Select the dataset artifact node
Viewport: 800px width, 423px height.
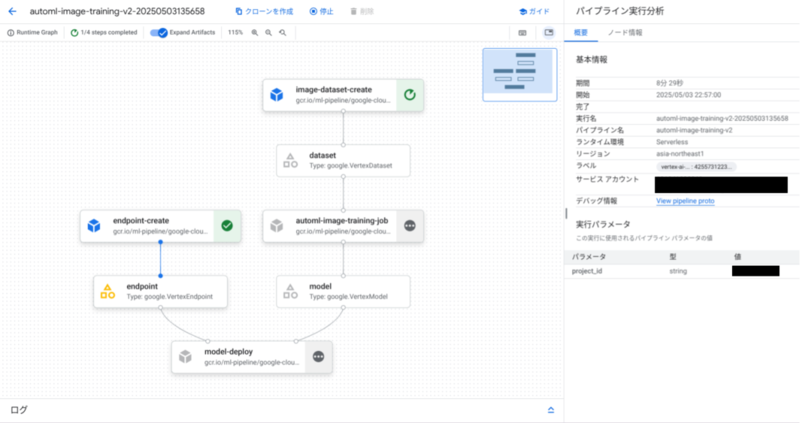click(343, 160)
